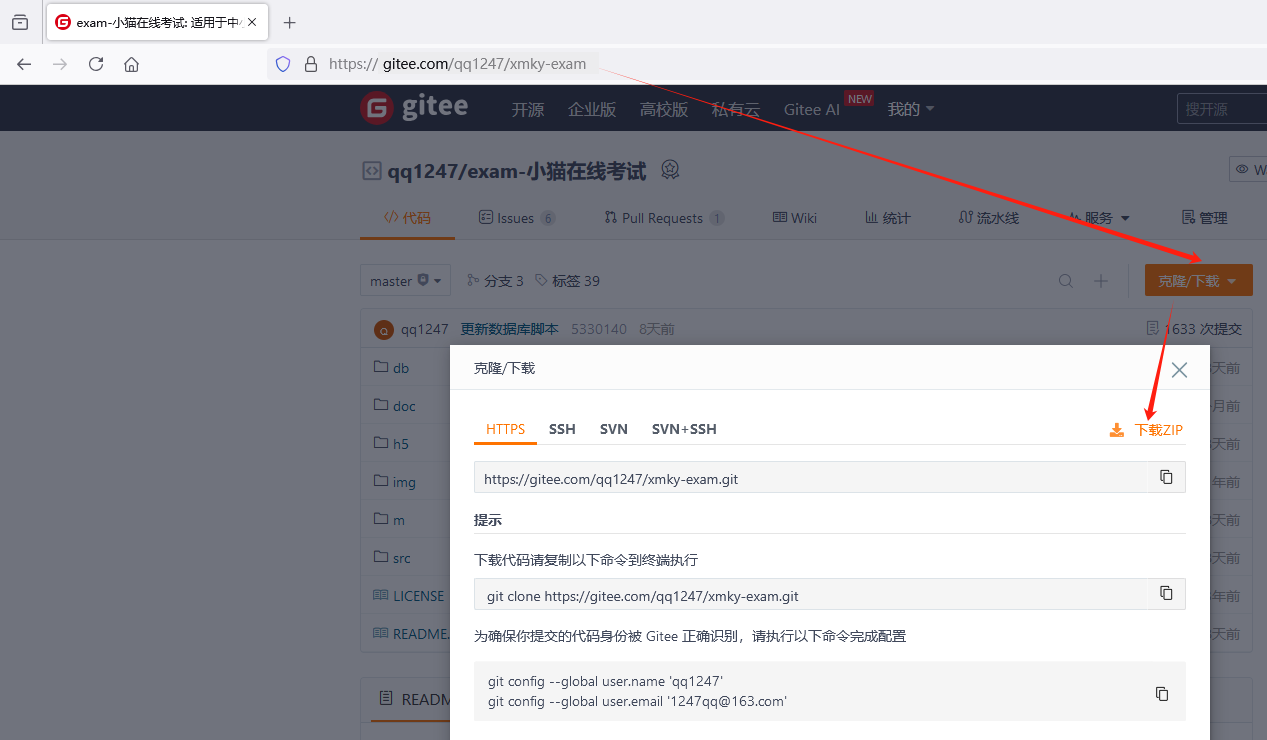Click the Gitee logo
This screenshot has width=1267, height=740.
(x=414, y=108)
